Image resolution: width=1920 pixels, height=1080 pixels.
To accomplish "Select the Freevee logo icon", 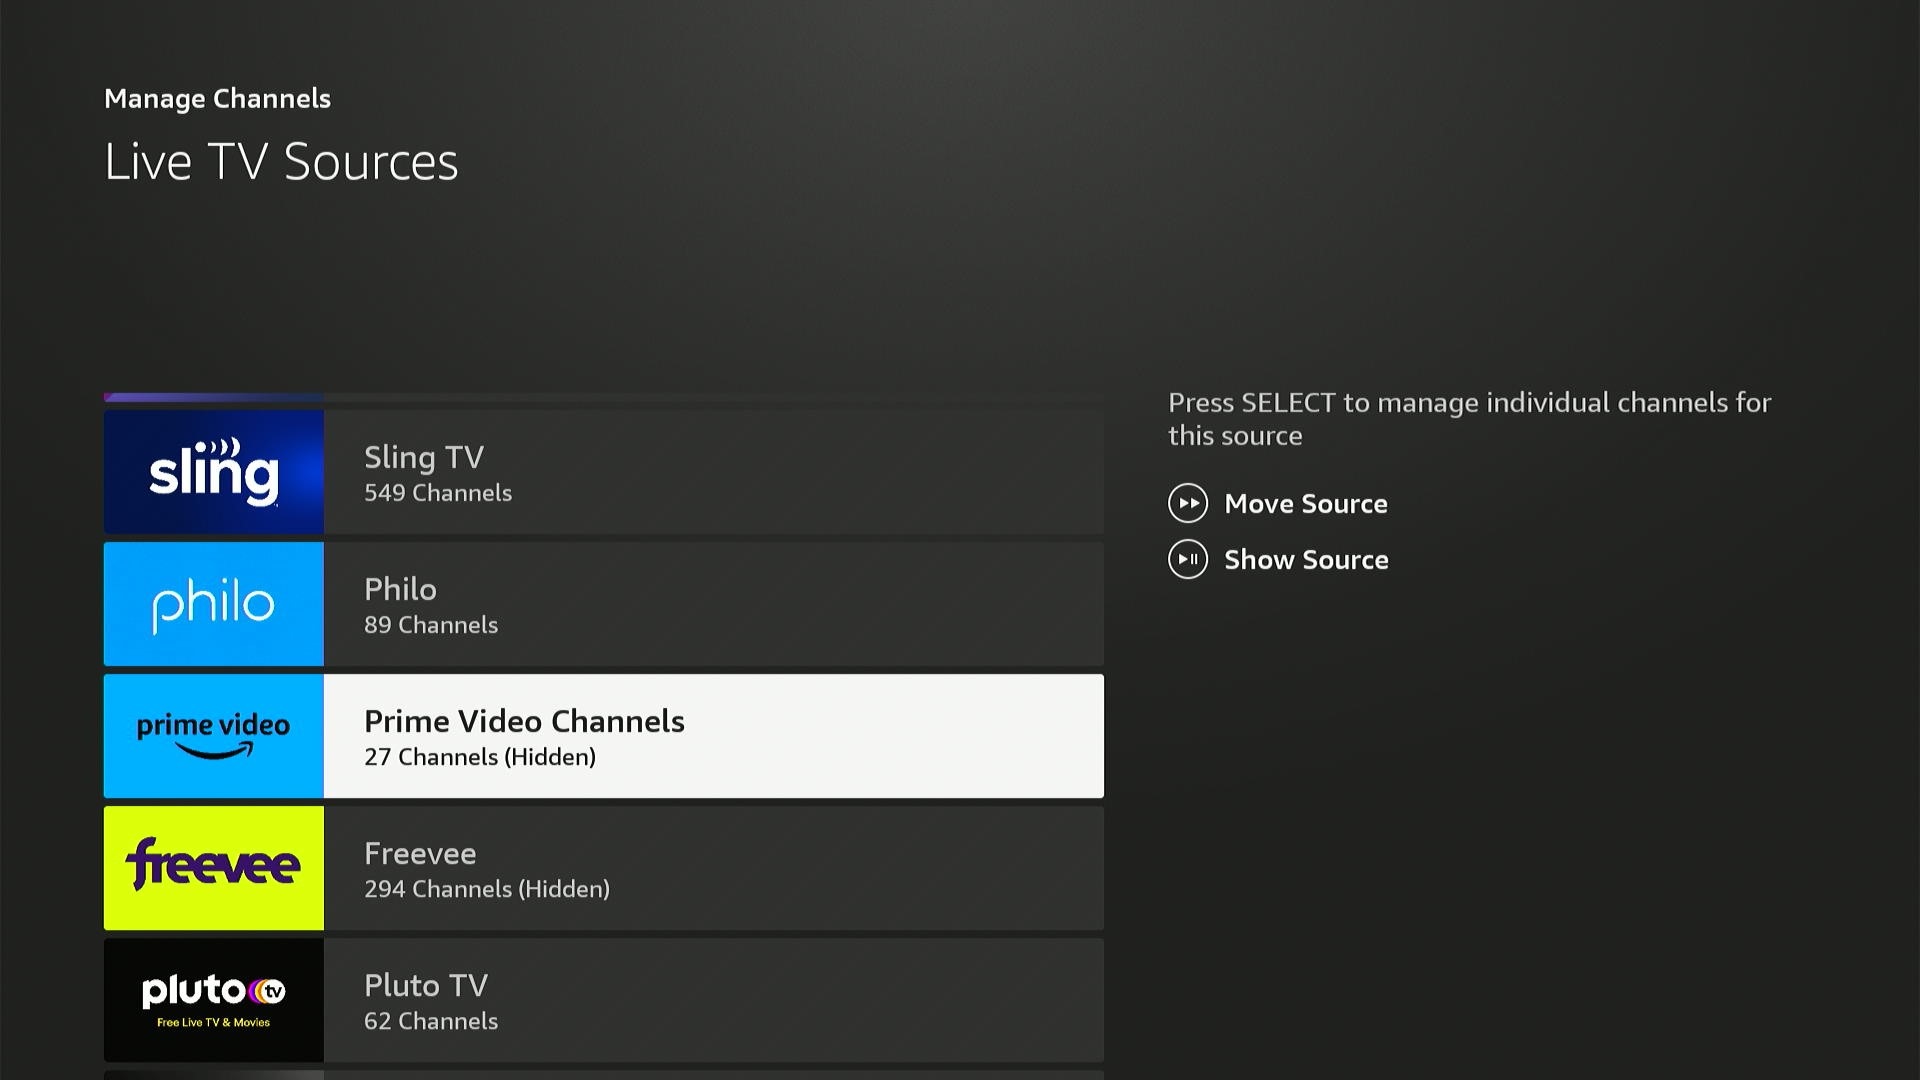I will 213,868.
